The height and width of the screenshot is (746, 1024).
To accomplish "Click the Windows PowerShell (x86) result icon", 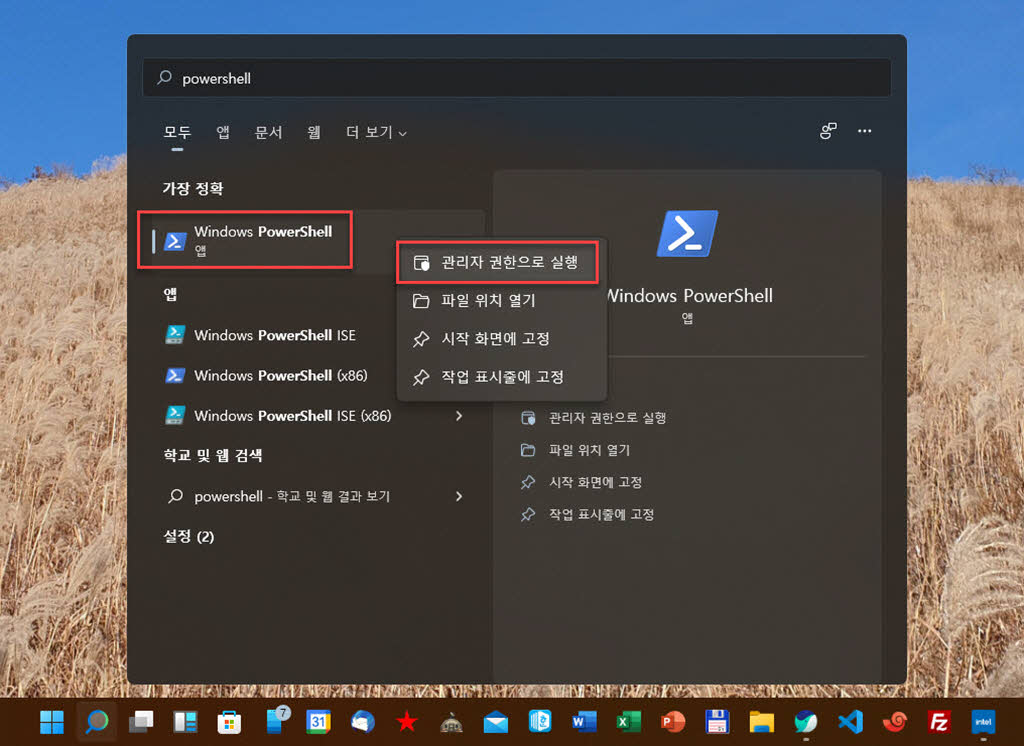I will coord(174,376).
